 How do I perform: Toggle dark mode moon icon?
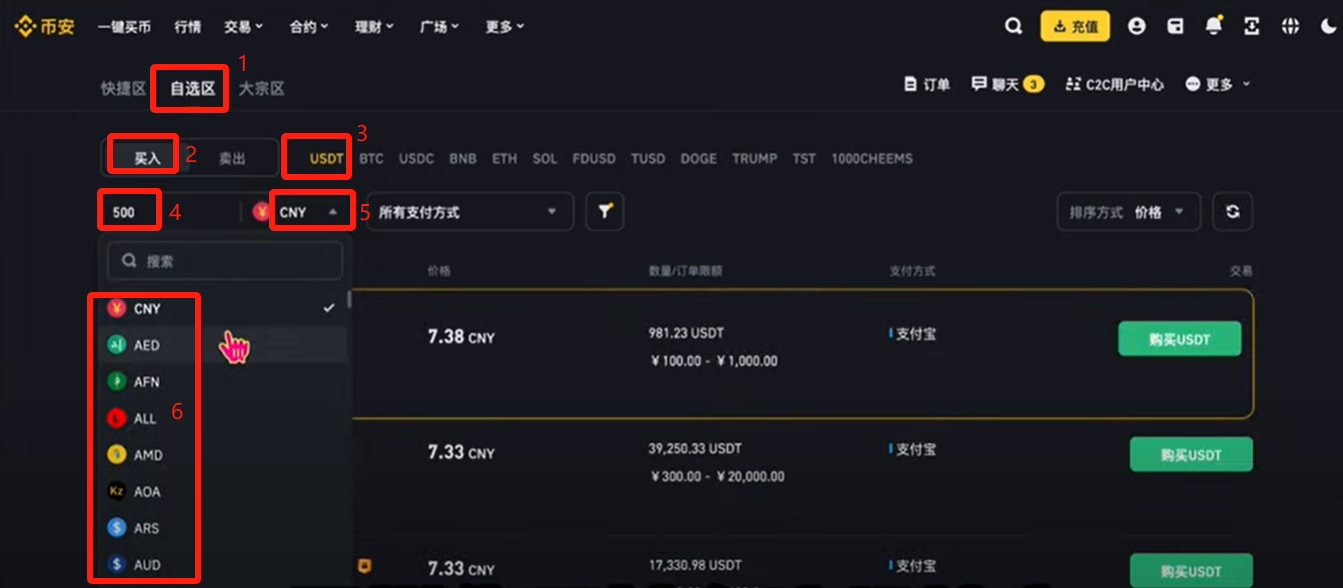coord(1327,27)
